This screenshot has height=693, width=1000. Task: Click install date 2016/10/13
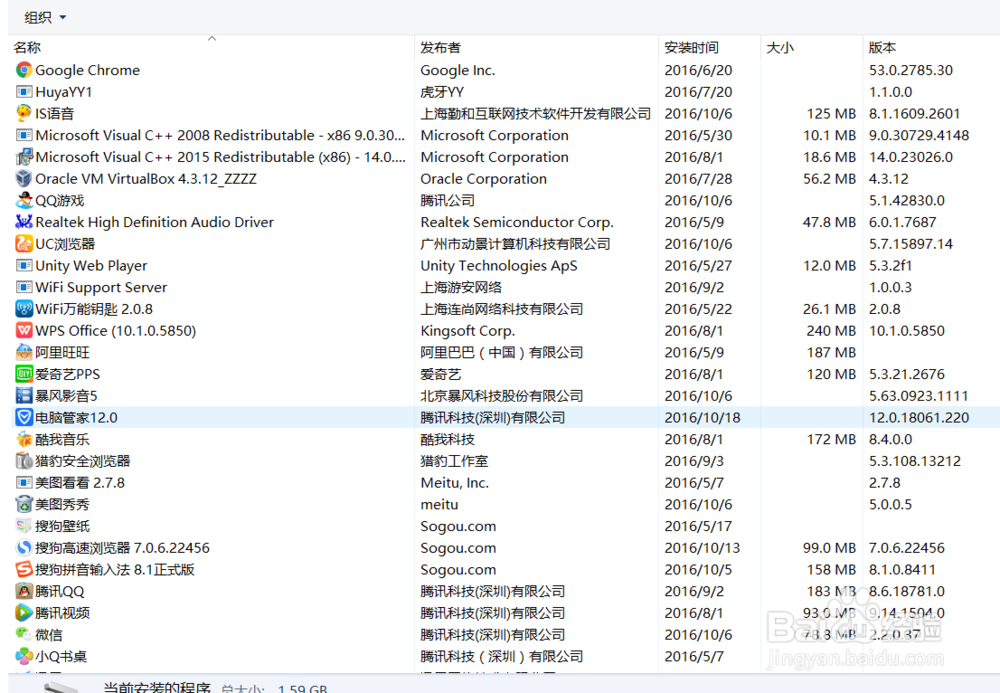pos(702,548)
